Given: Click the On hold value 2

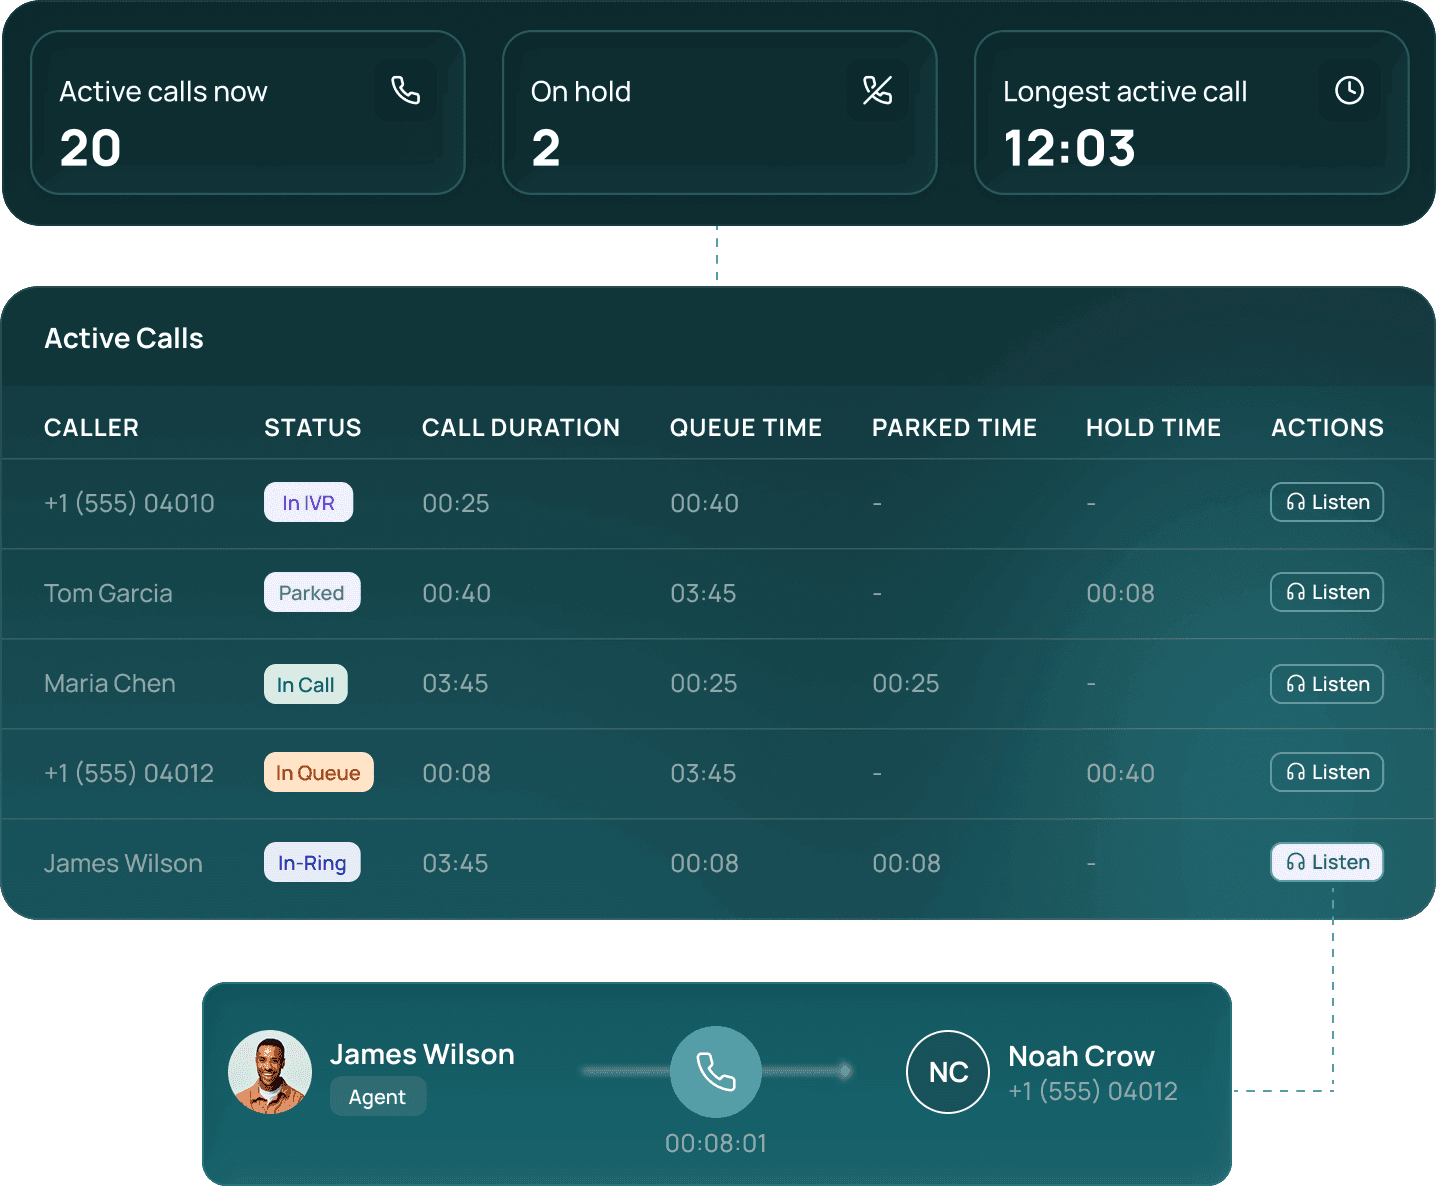Looking at the screenshot, I should (x=546, y=149).
